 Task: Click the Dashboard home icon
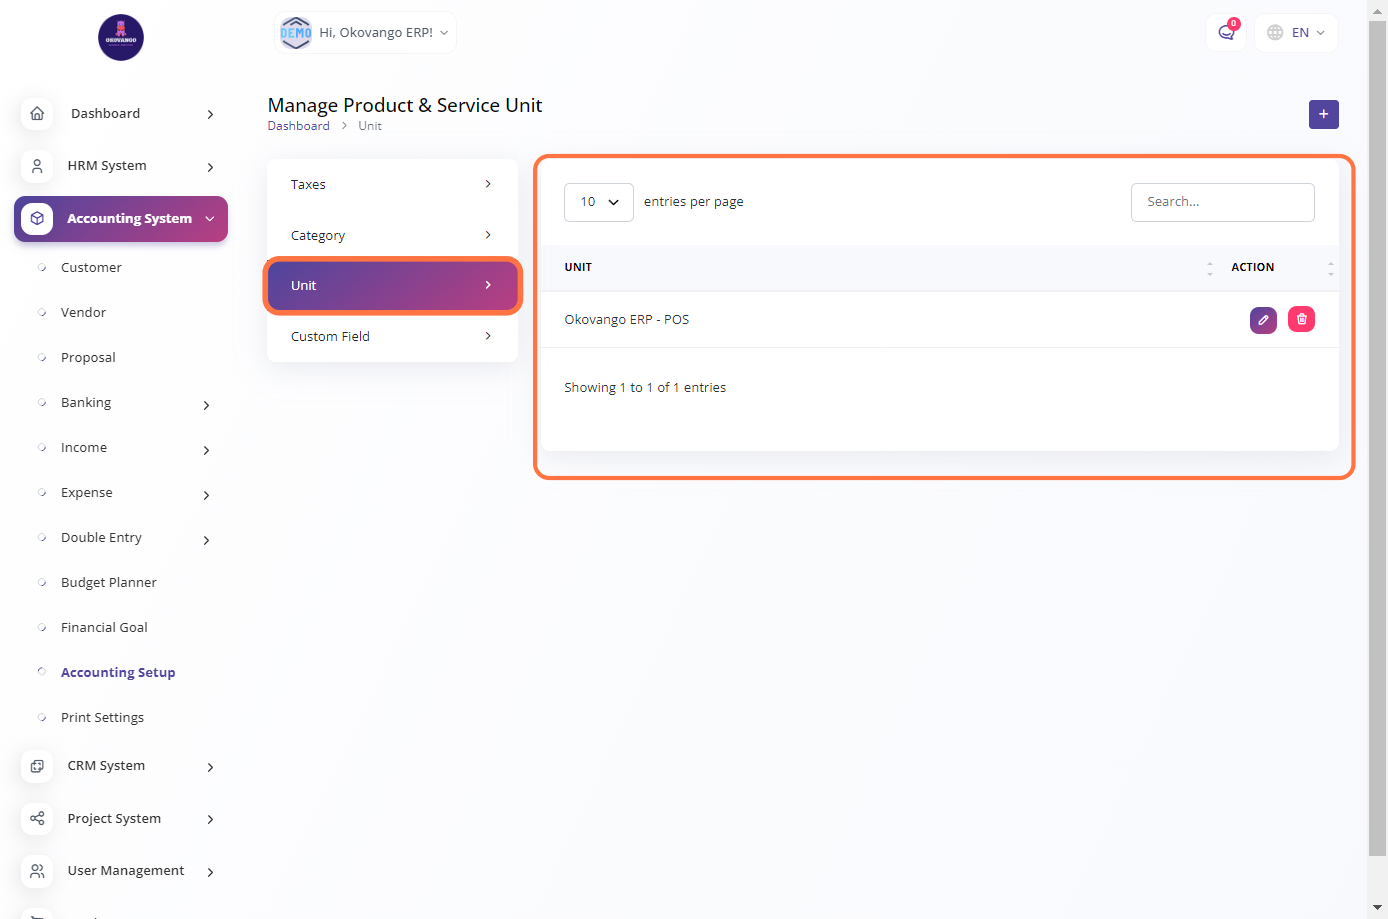coord(37,114)
